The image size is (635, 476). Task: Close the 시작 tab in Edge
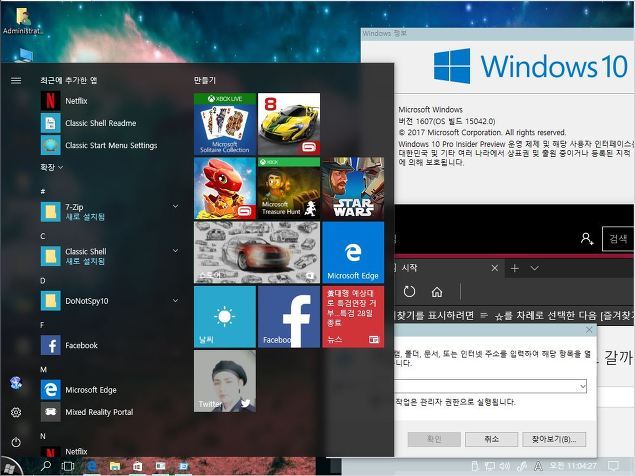tap(494, 268)
